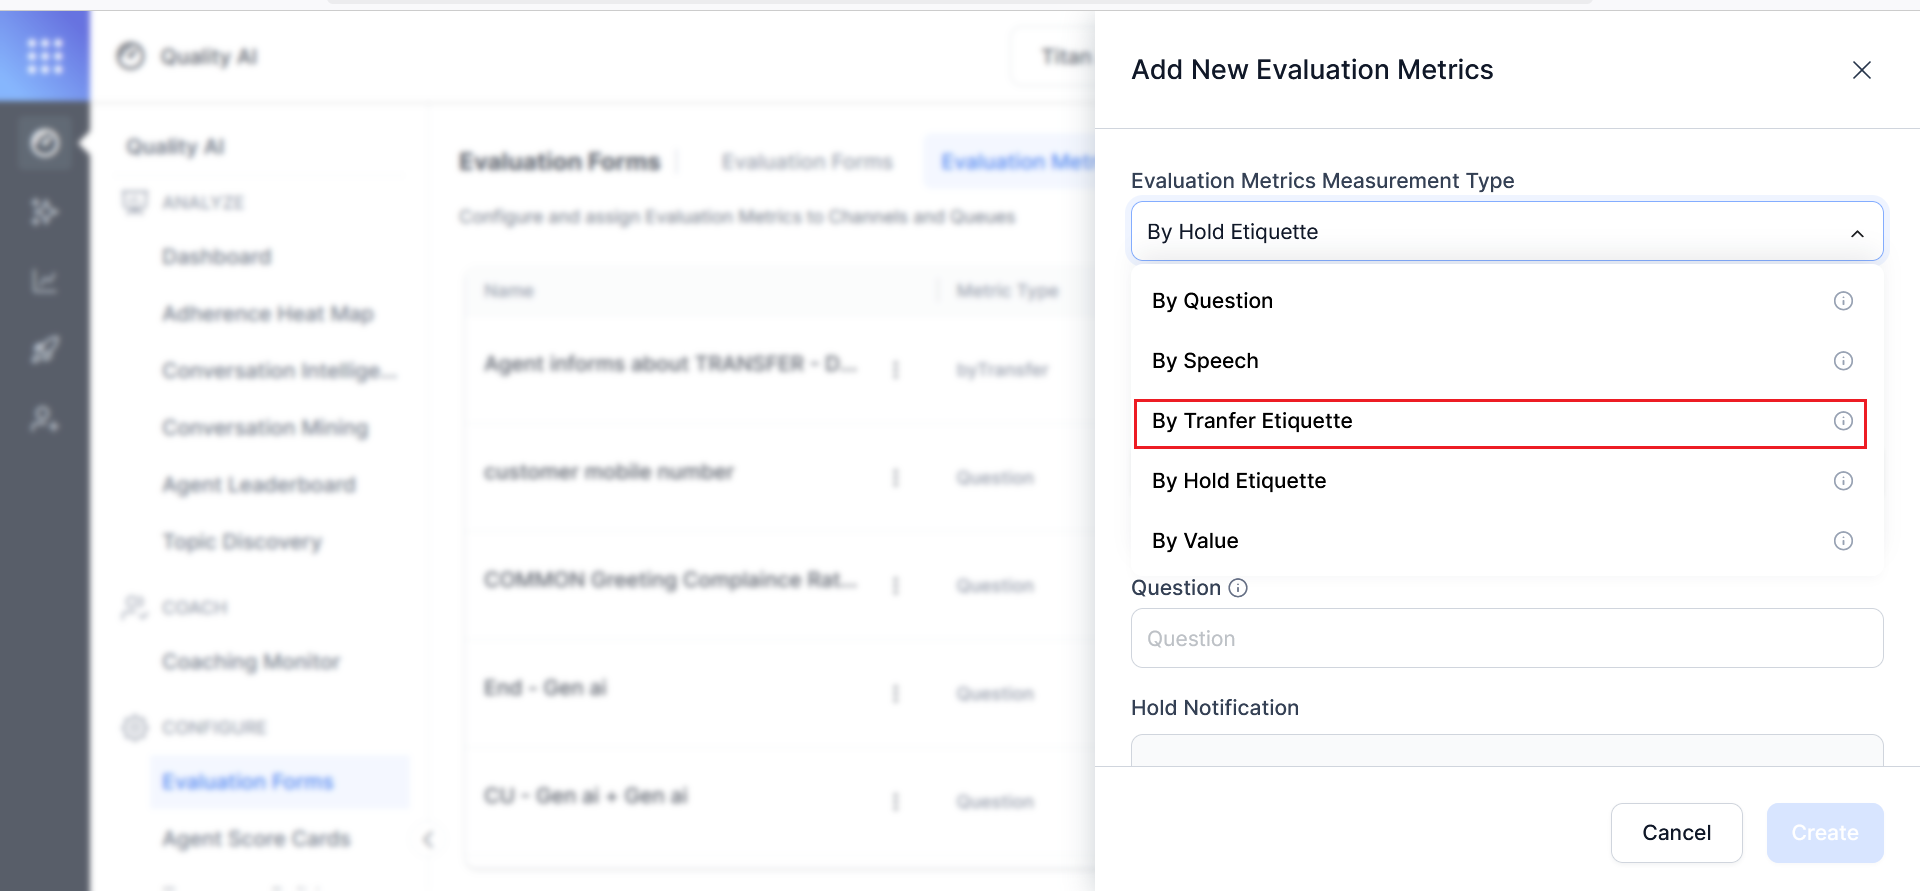Open the apps grid launcher icon
The image size is (1920, 891).
click(45, 56)
